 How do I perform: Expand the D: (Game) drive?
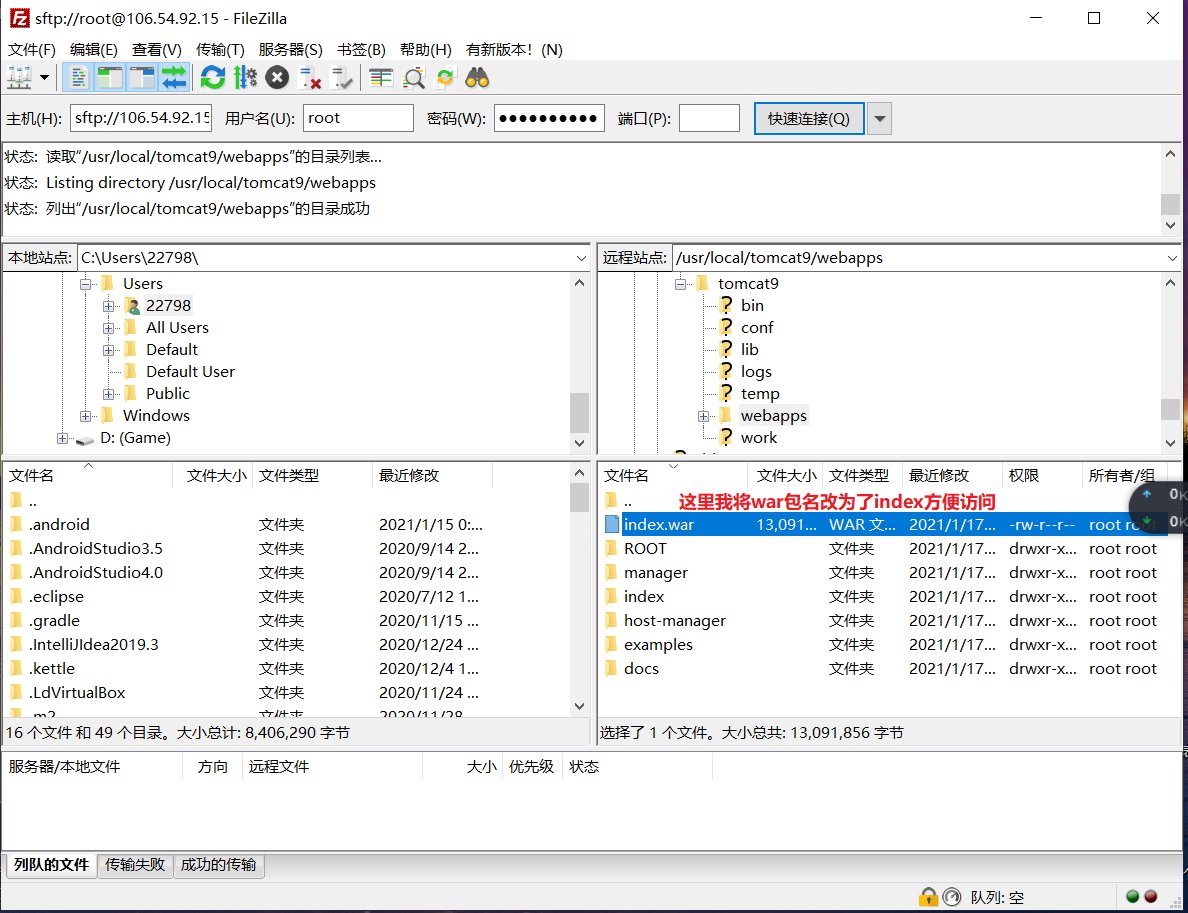pyautogui.click(x=62, y=438)
